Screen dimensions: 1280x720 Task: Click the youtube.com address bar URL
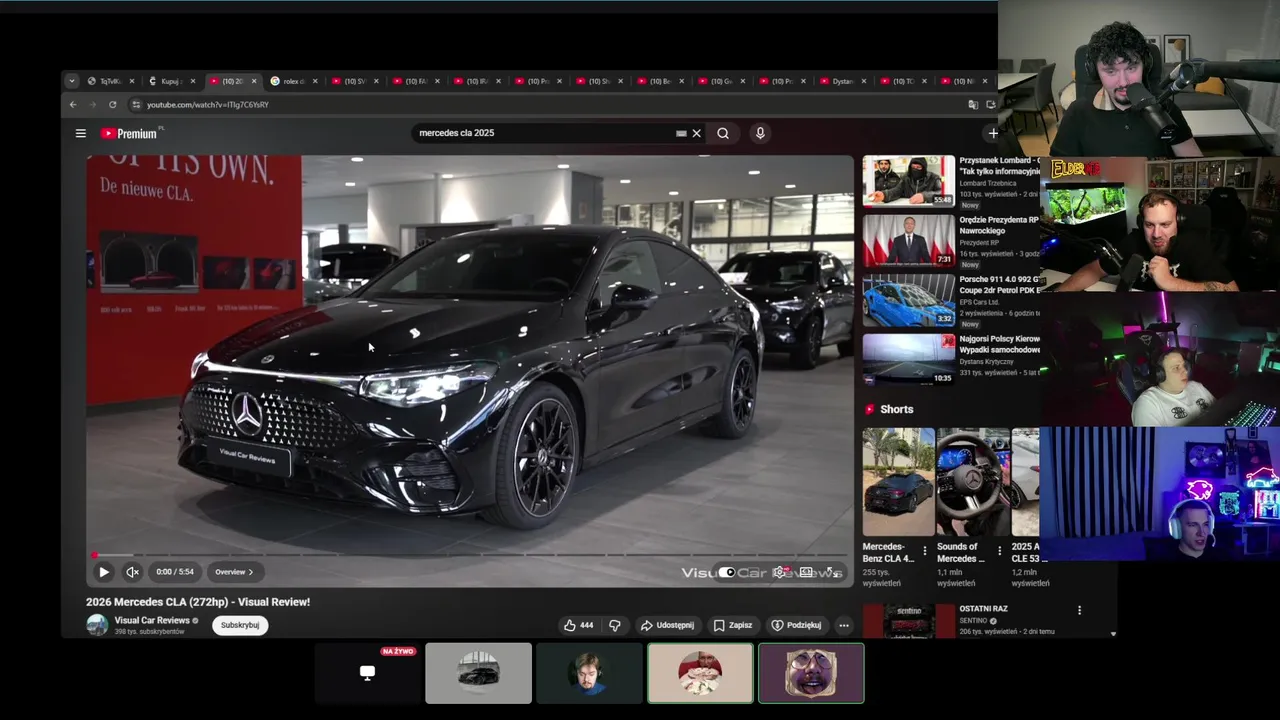[x=208, y=105]
